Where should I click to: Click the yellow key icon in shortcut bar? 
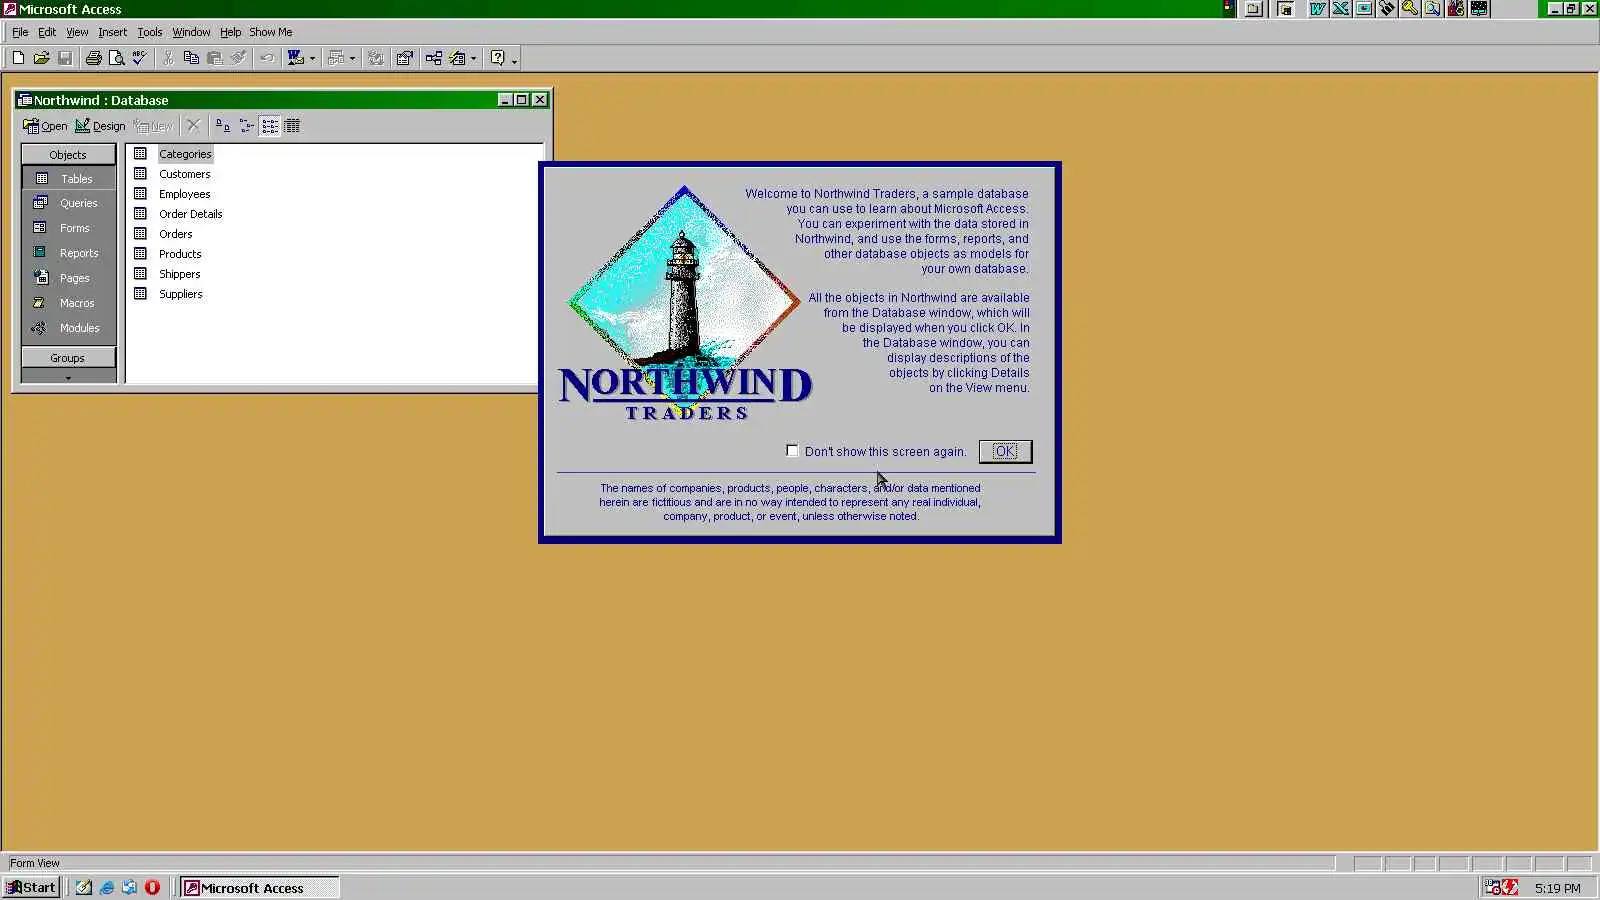click(x=1410, y=9)
